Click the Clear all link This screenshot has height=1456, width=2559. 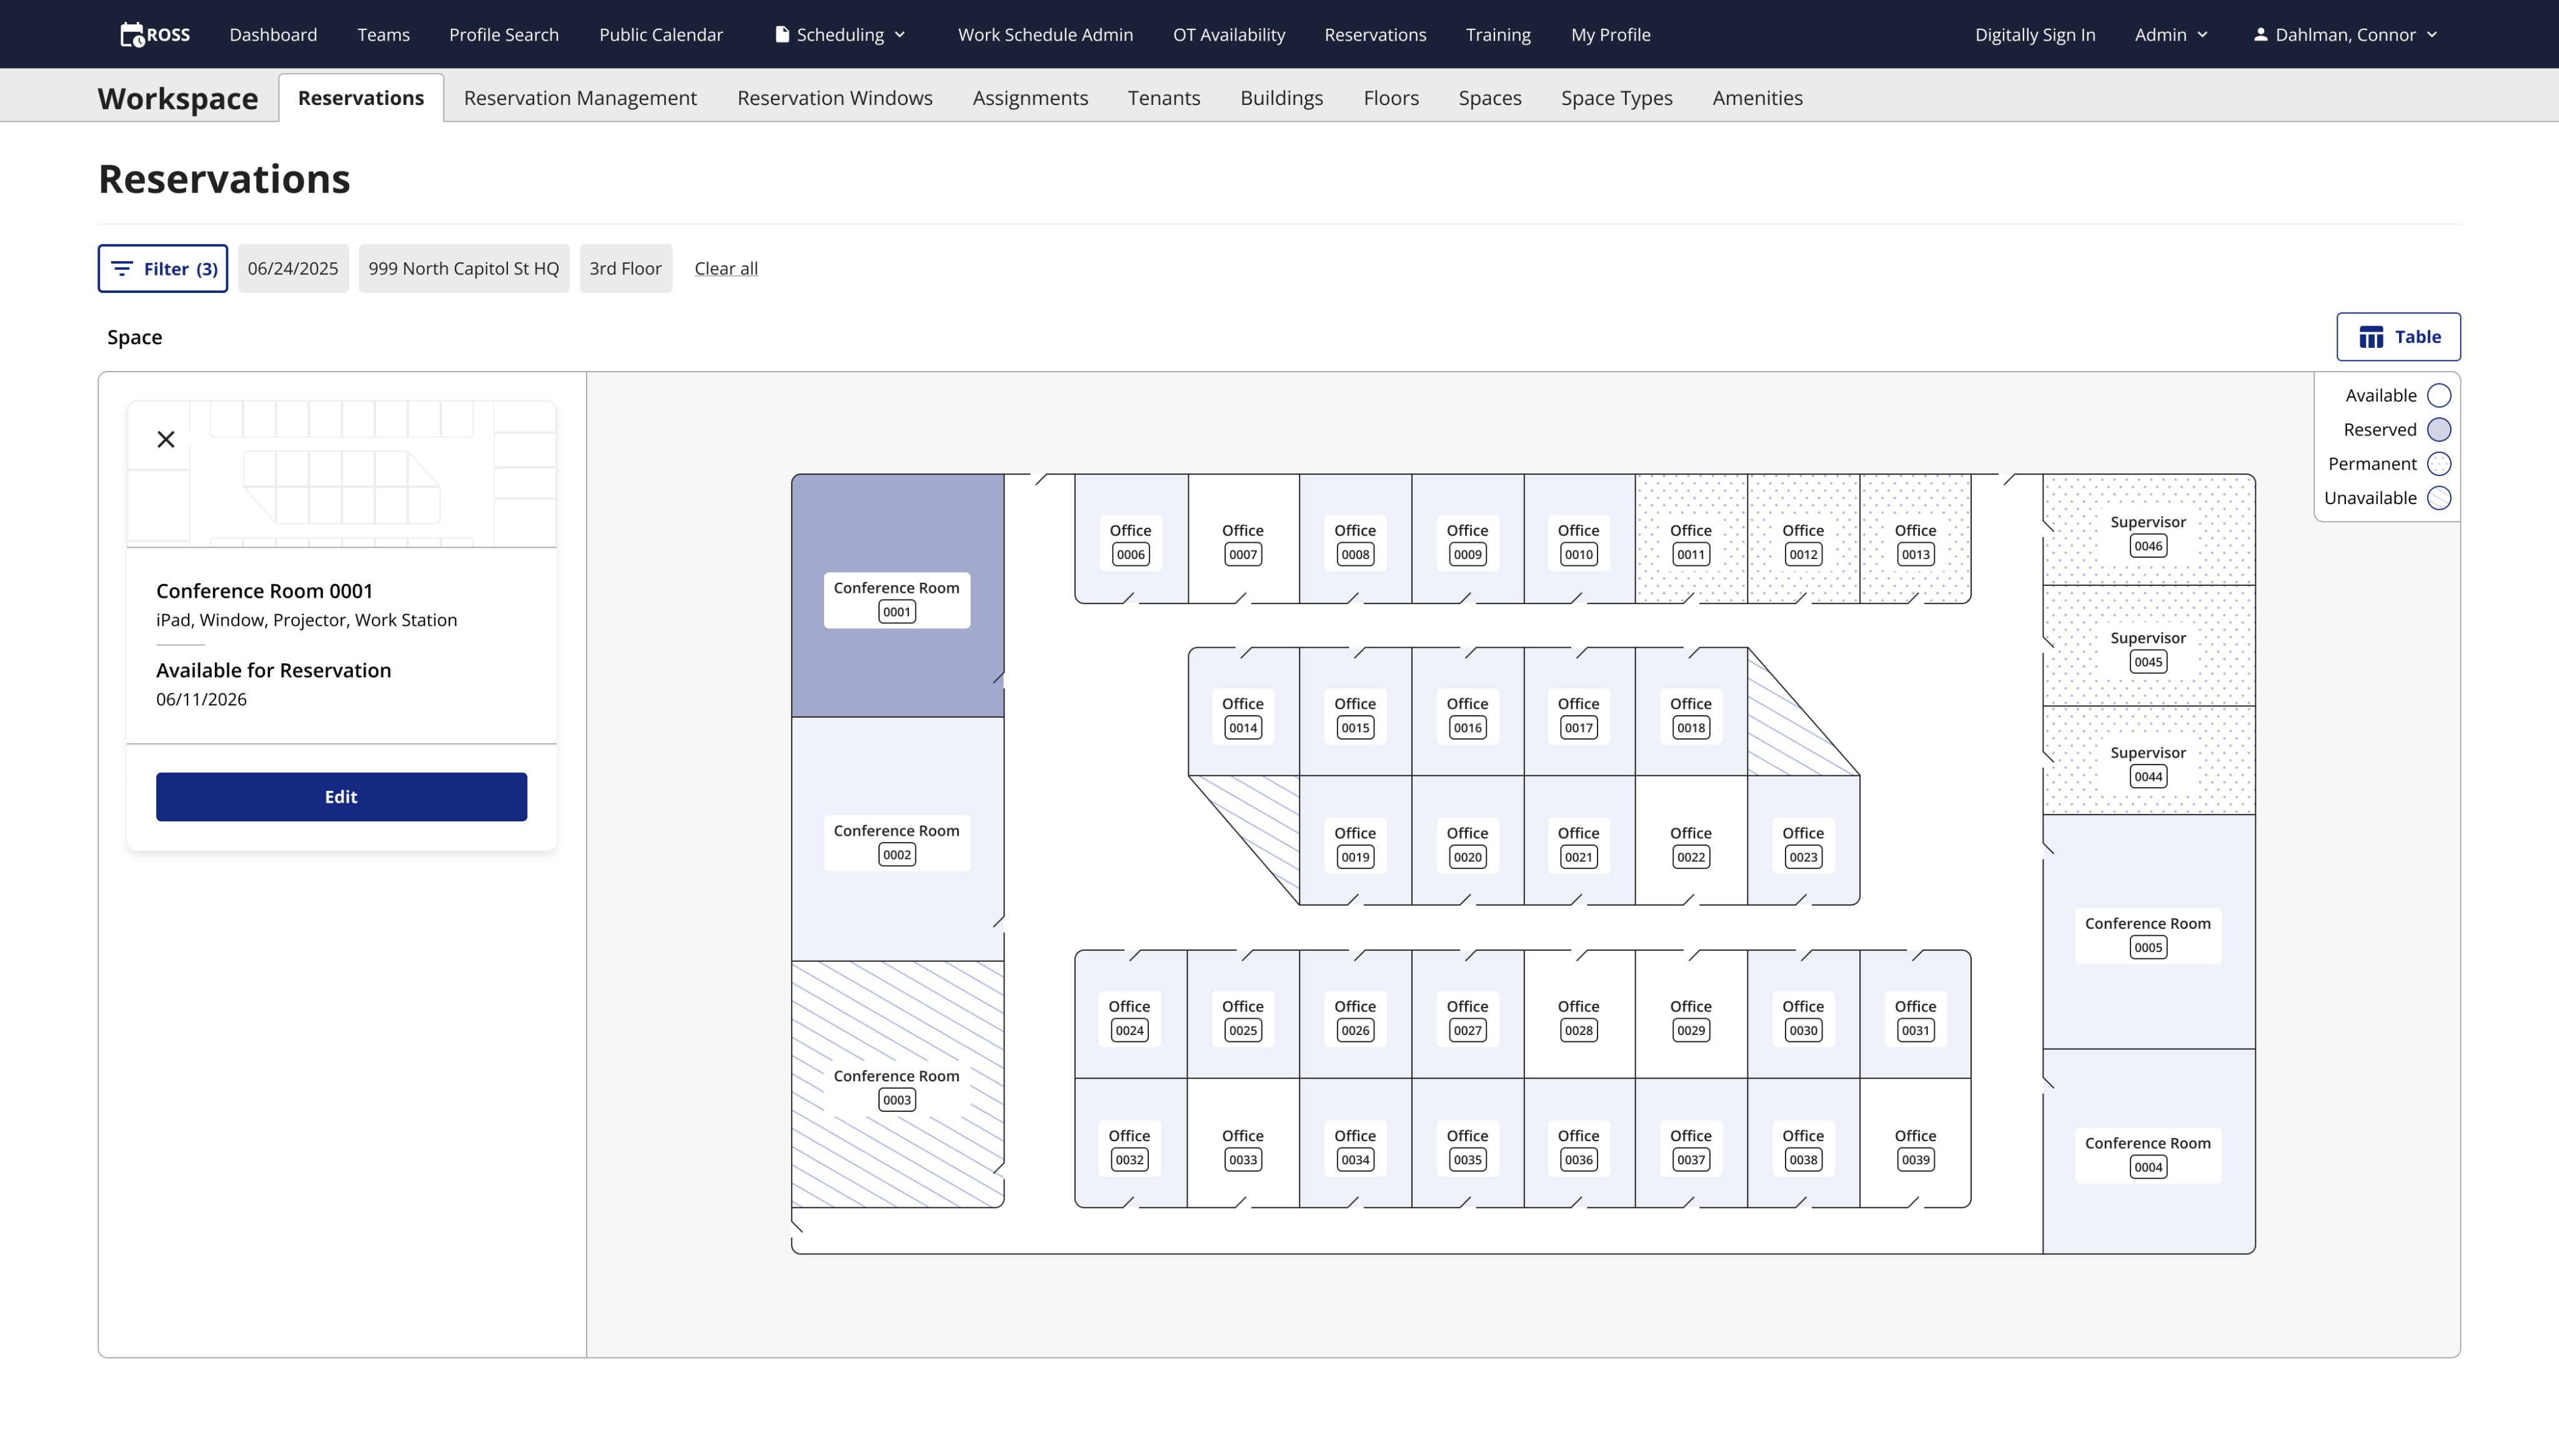pyautogui.click(x=726, y=269)
